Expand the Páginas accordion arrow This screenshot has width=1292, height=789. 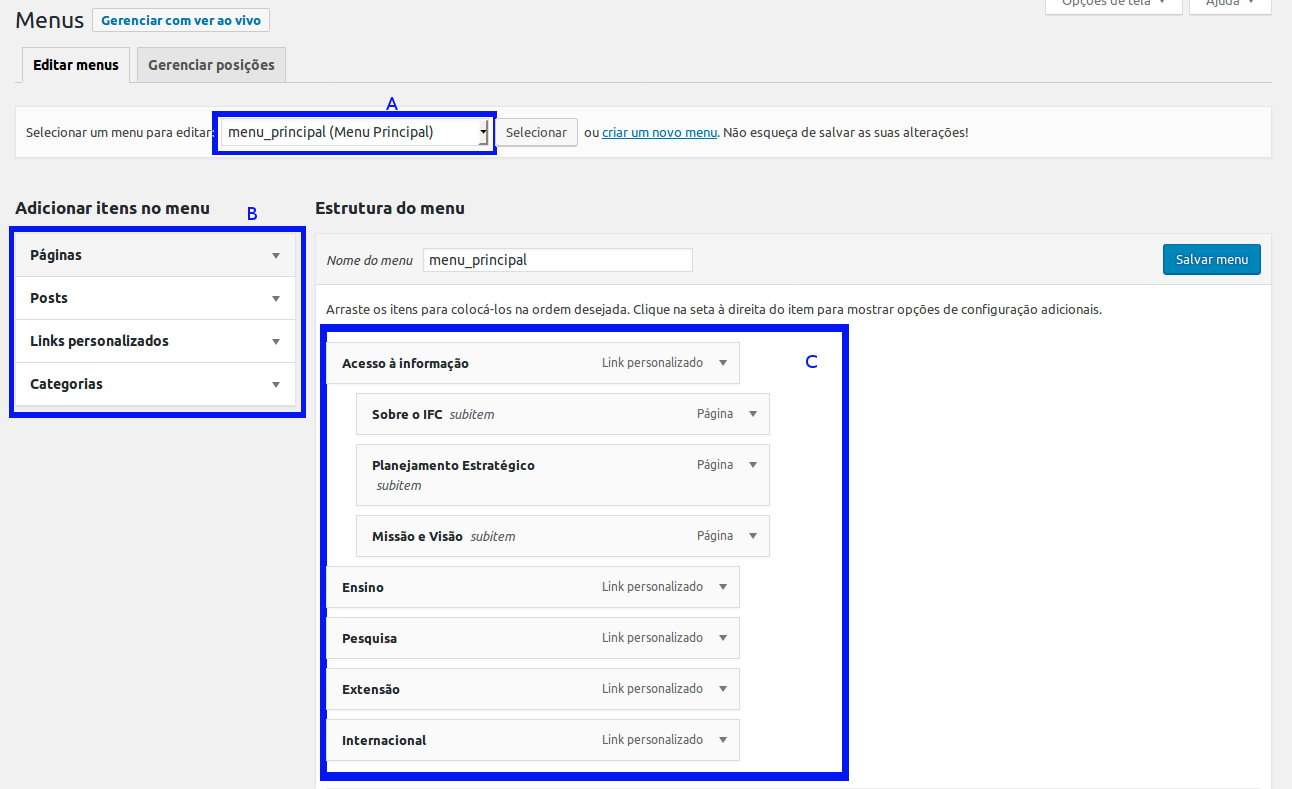click(276, 256)
